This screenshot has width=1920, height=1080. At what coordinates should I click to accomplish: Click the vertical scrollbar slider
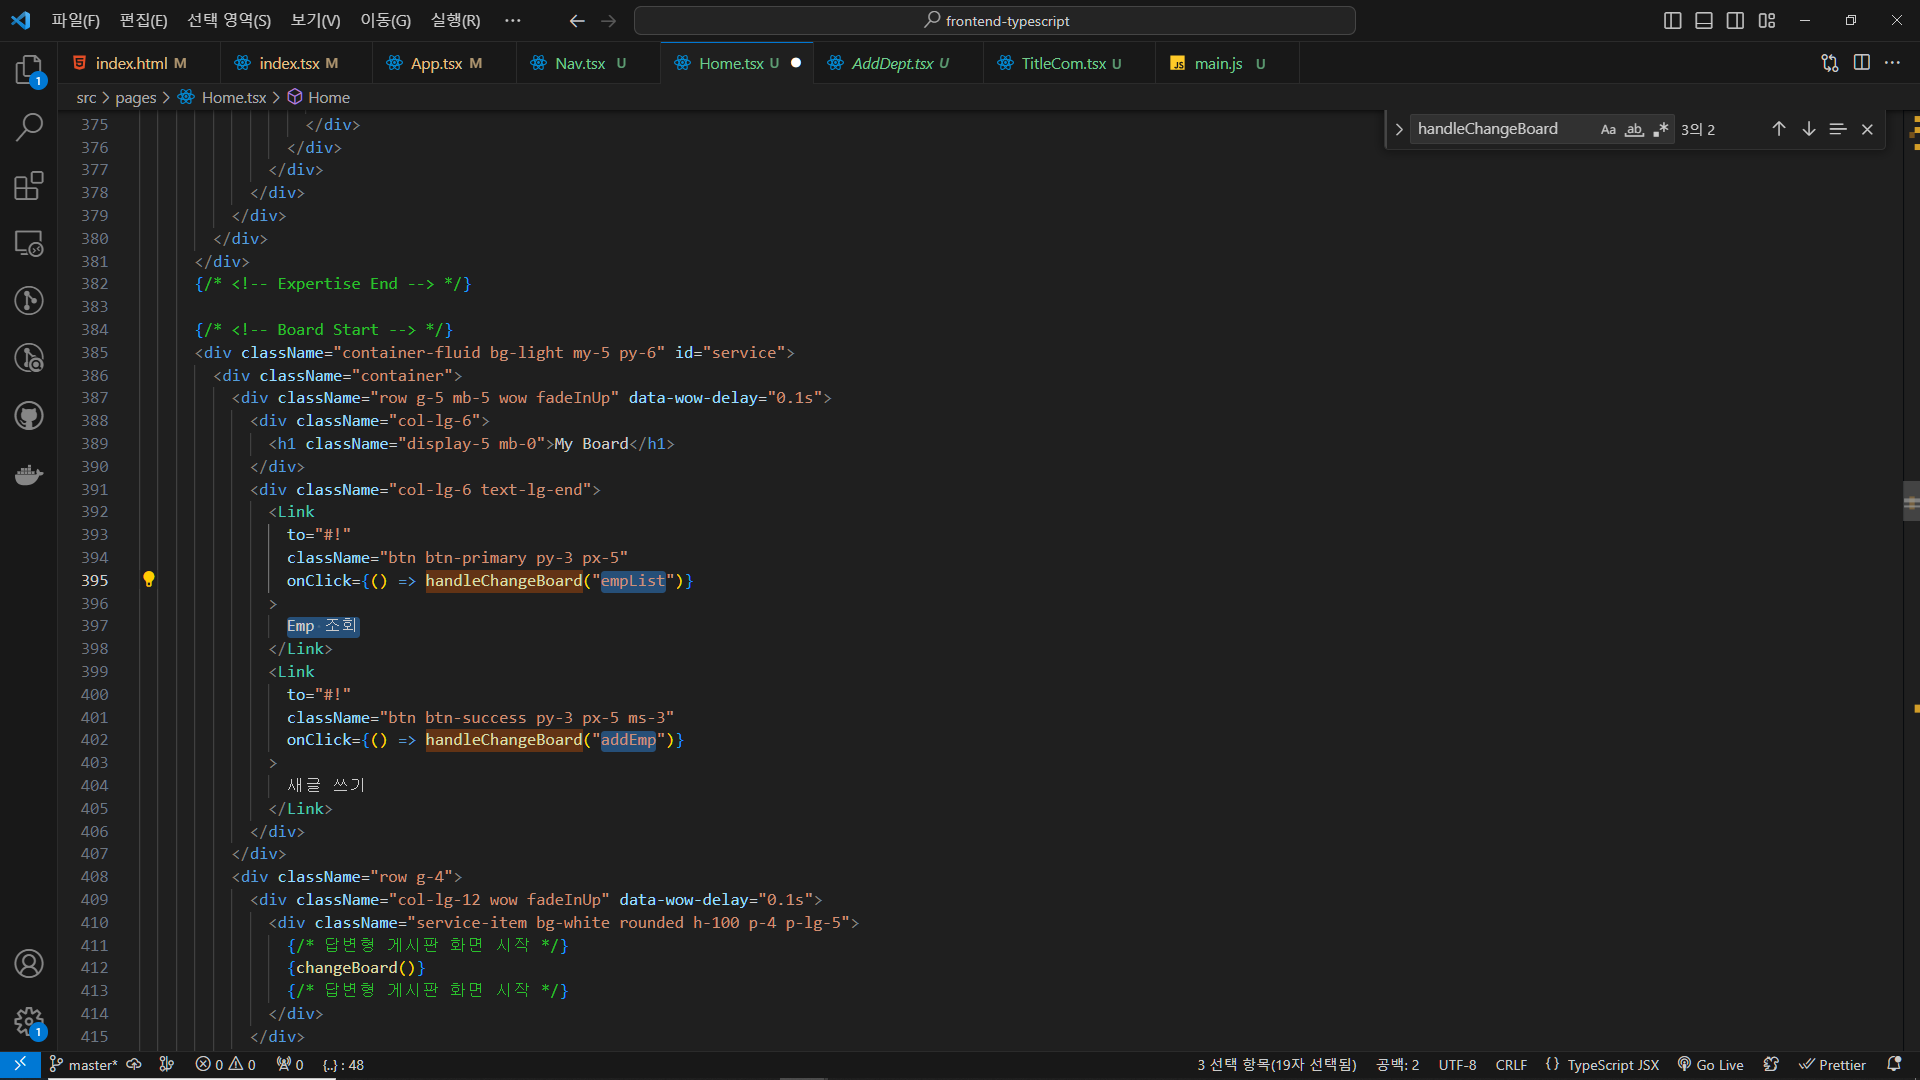tap(1911, 502)
